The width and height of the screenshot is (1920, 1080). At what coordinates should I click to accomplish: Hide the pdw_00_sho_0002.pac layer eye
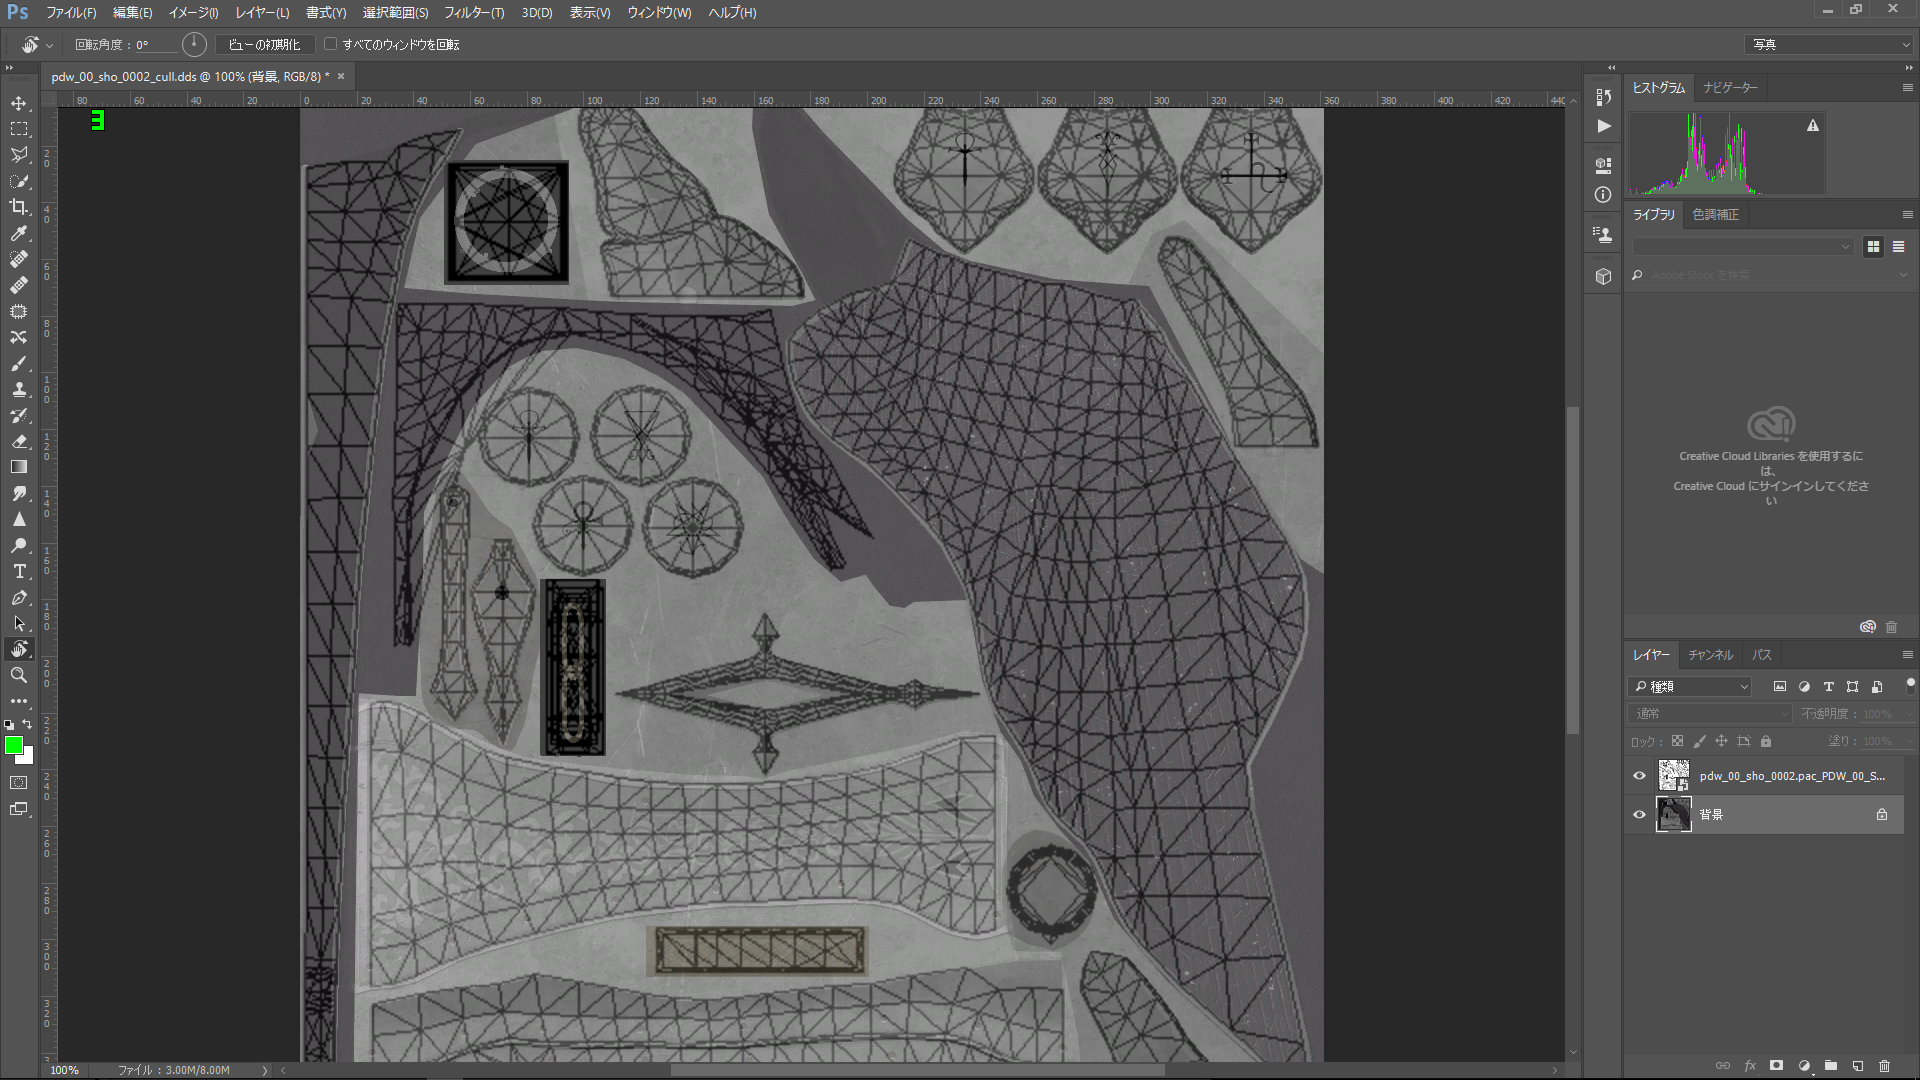tap(1639, 775)
